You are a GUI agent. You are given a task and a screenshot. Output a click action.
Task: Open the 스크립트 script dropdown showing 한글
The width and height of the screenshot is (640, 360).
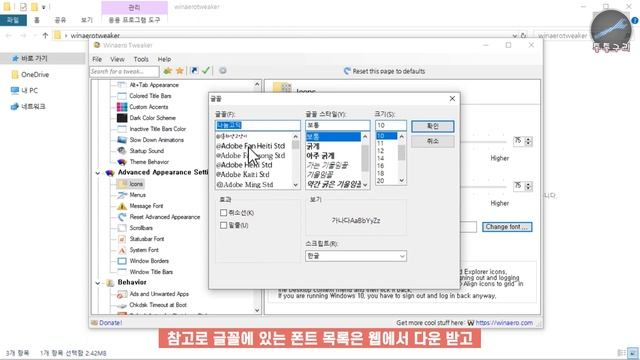point(356,256)
